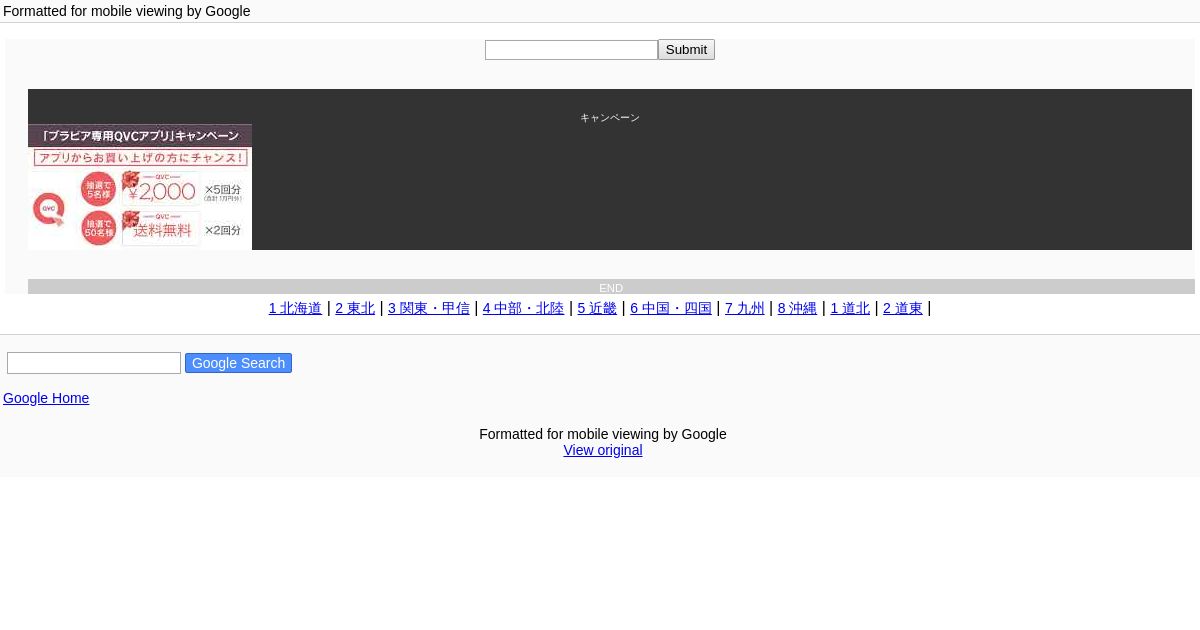Open the 8 沖縄 region link
The height and width of the screenshot is (630, 1200).
point(797,308)
